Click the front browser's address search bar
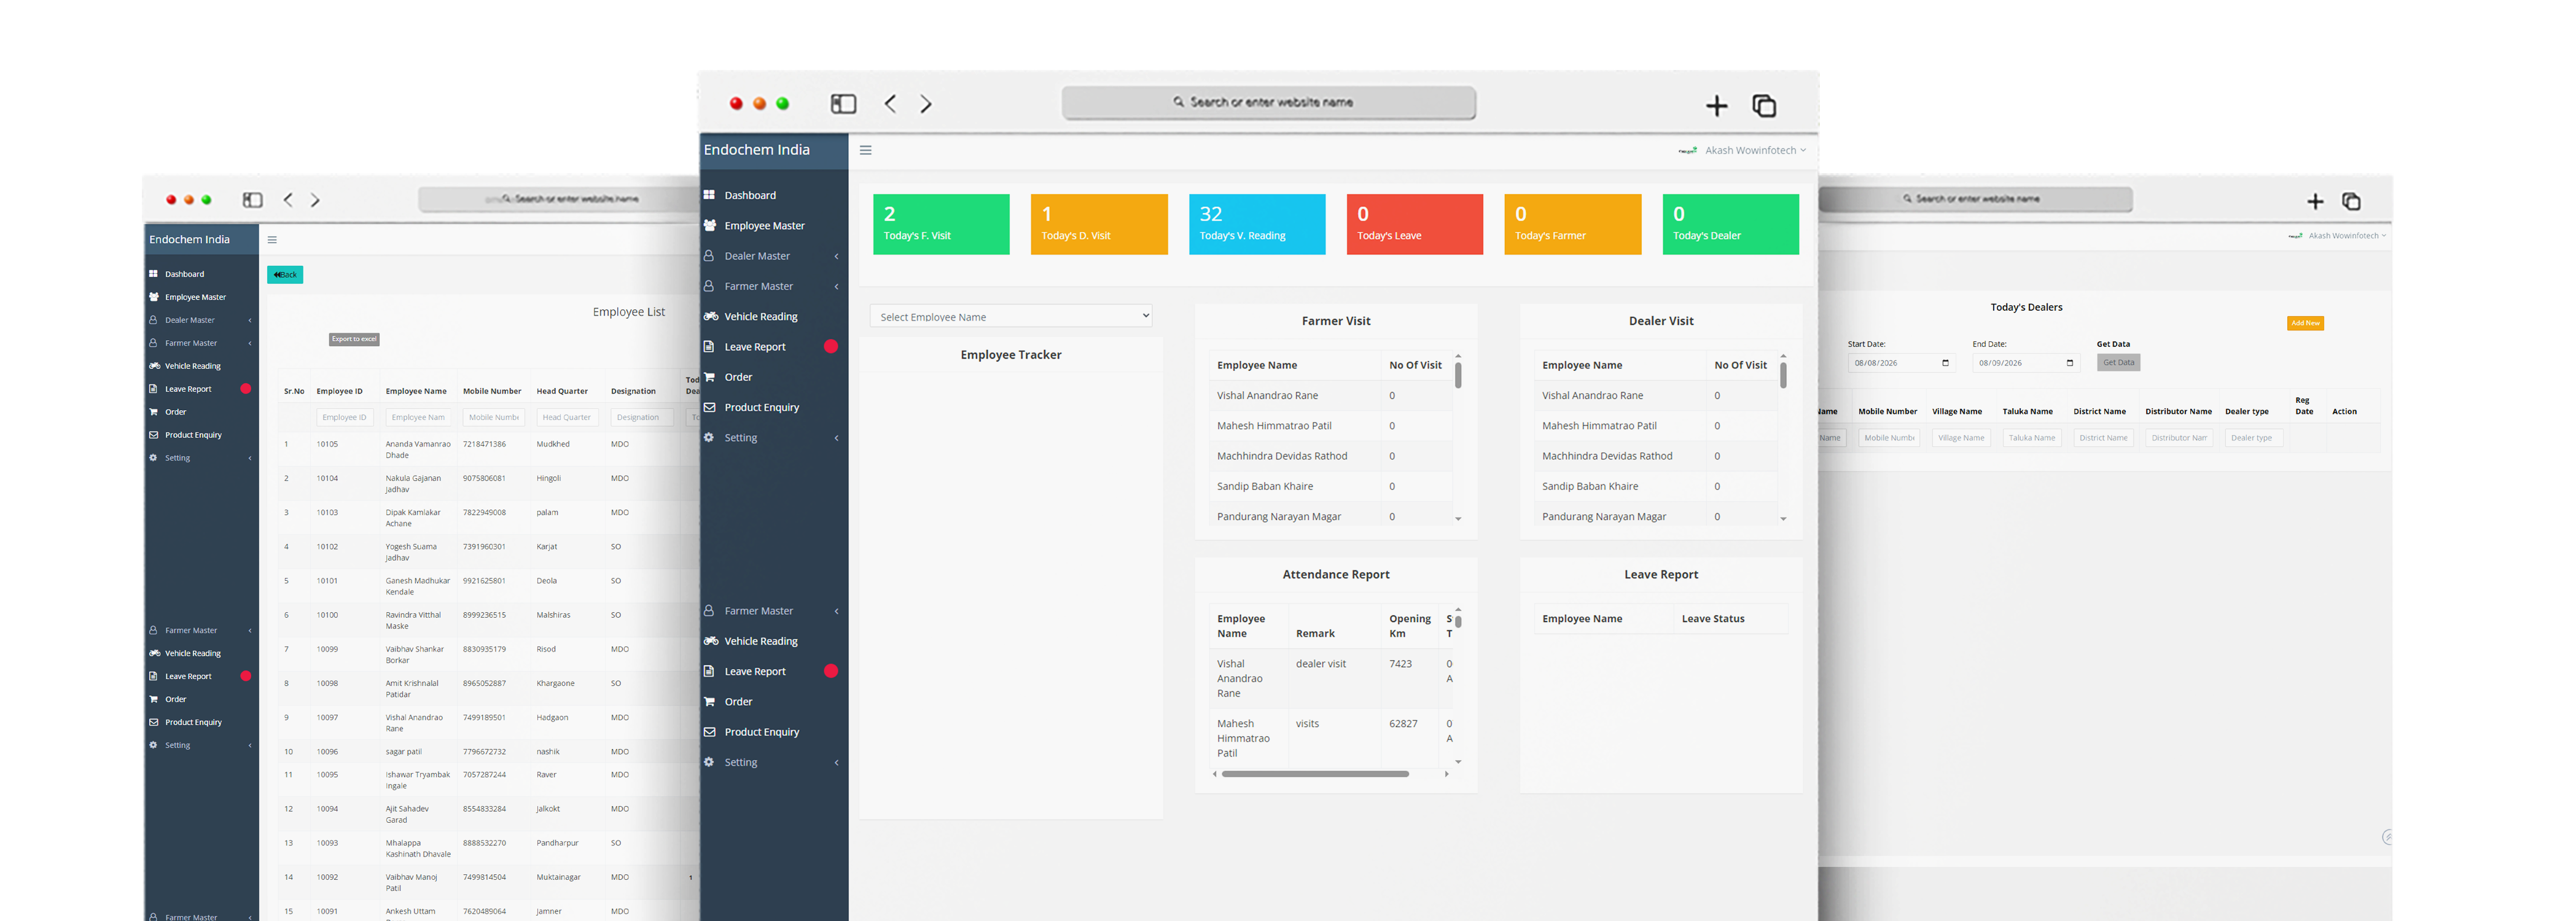 (x=1269, y=102)
